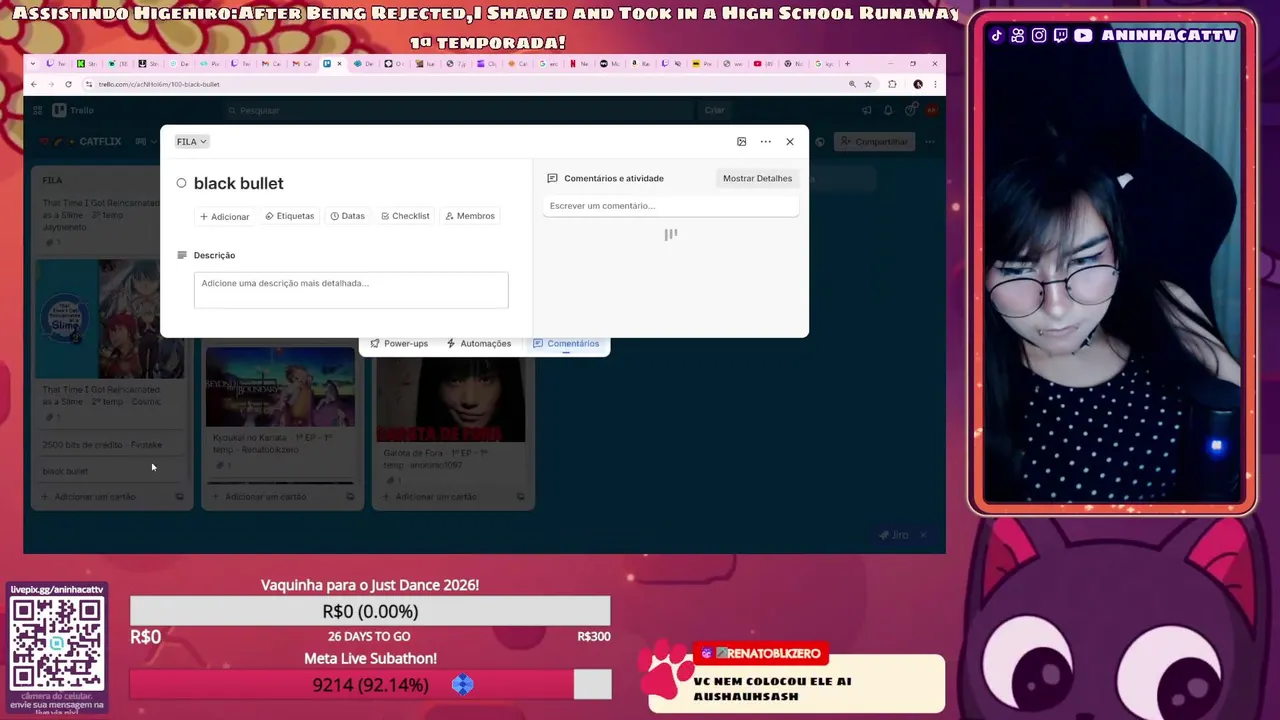Screen dimensions: 1280x720
Task: Click the Criar button in Trello header
Action: tap(715, 110)
